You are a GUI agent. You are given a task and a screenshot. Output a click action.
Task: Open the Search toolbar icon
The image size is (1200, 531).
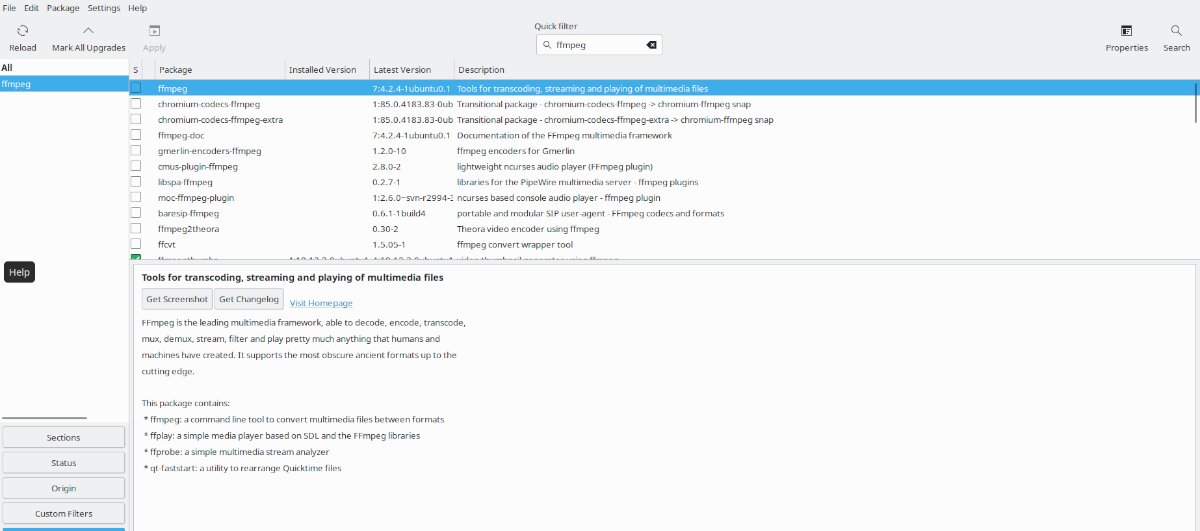click(1176, 31)
